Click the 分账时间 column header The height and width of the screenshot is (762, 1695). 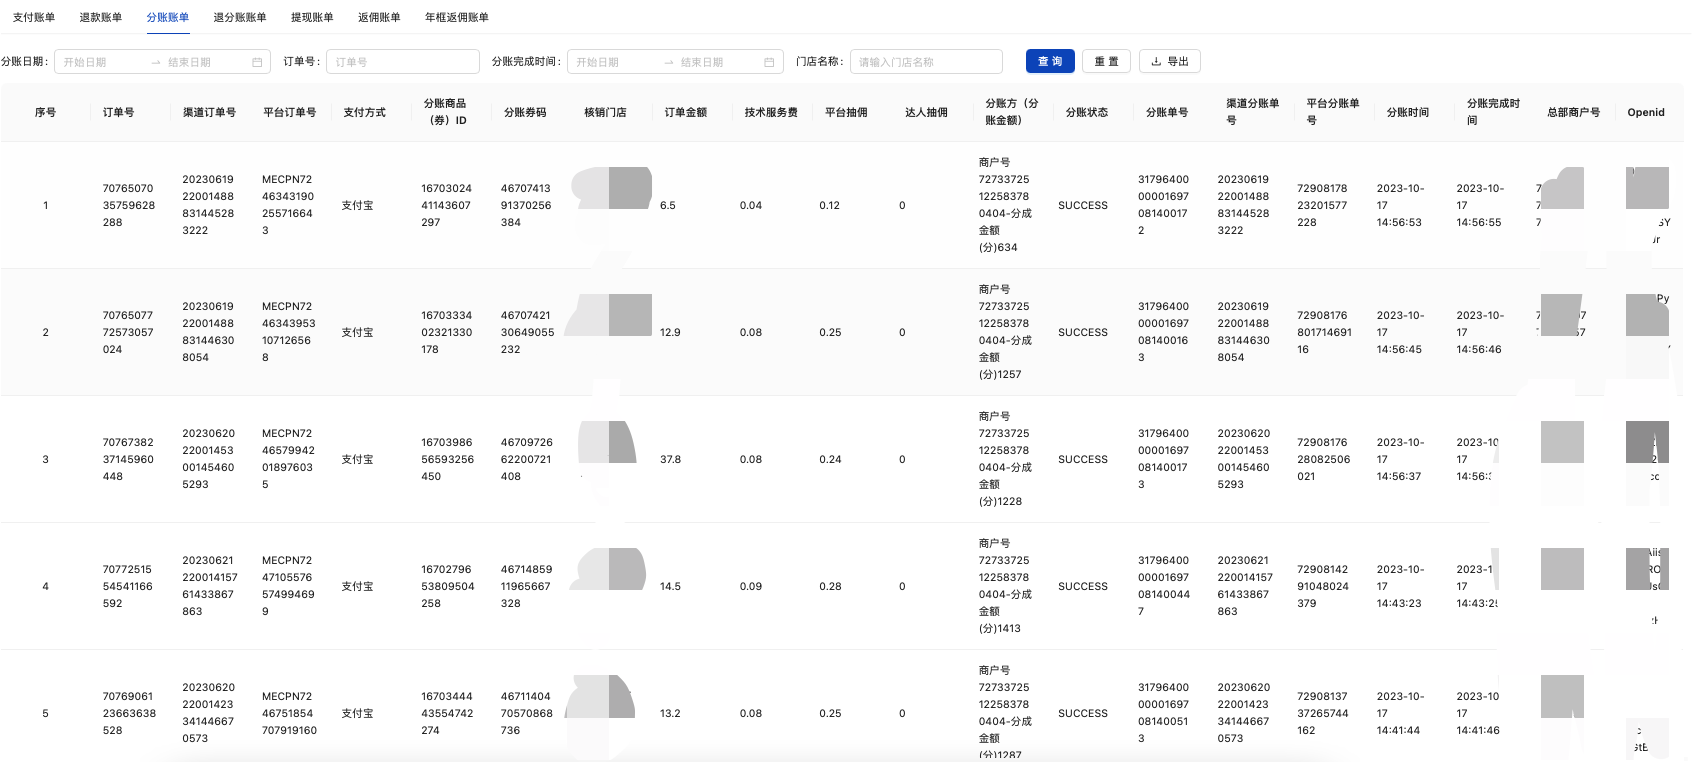point(1408,112)
